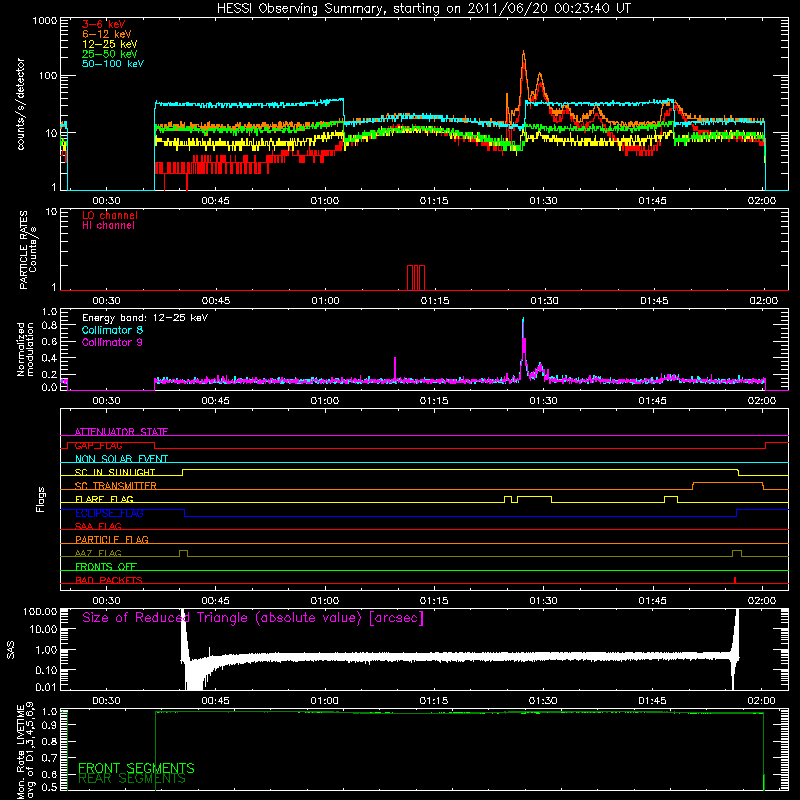
Task: Click the SC_IN_SUNLIGHT flag label
Action: (x=115, y=472)
